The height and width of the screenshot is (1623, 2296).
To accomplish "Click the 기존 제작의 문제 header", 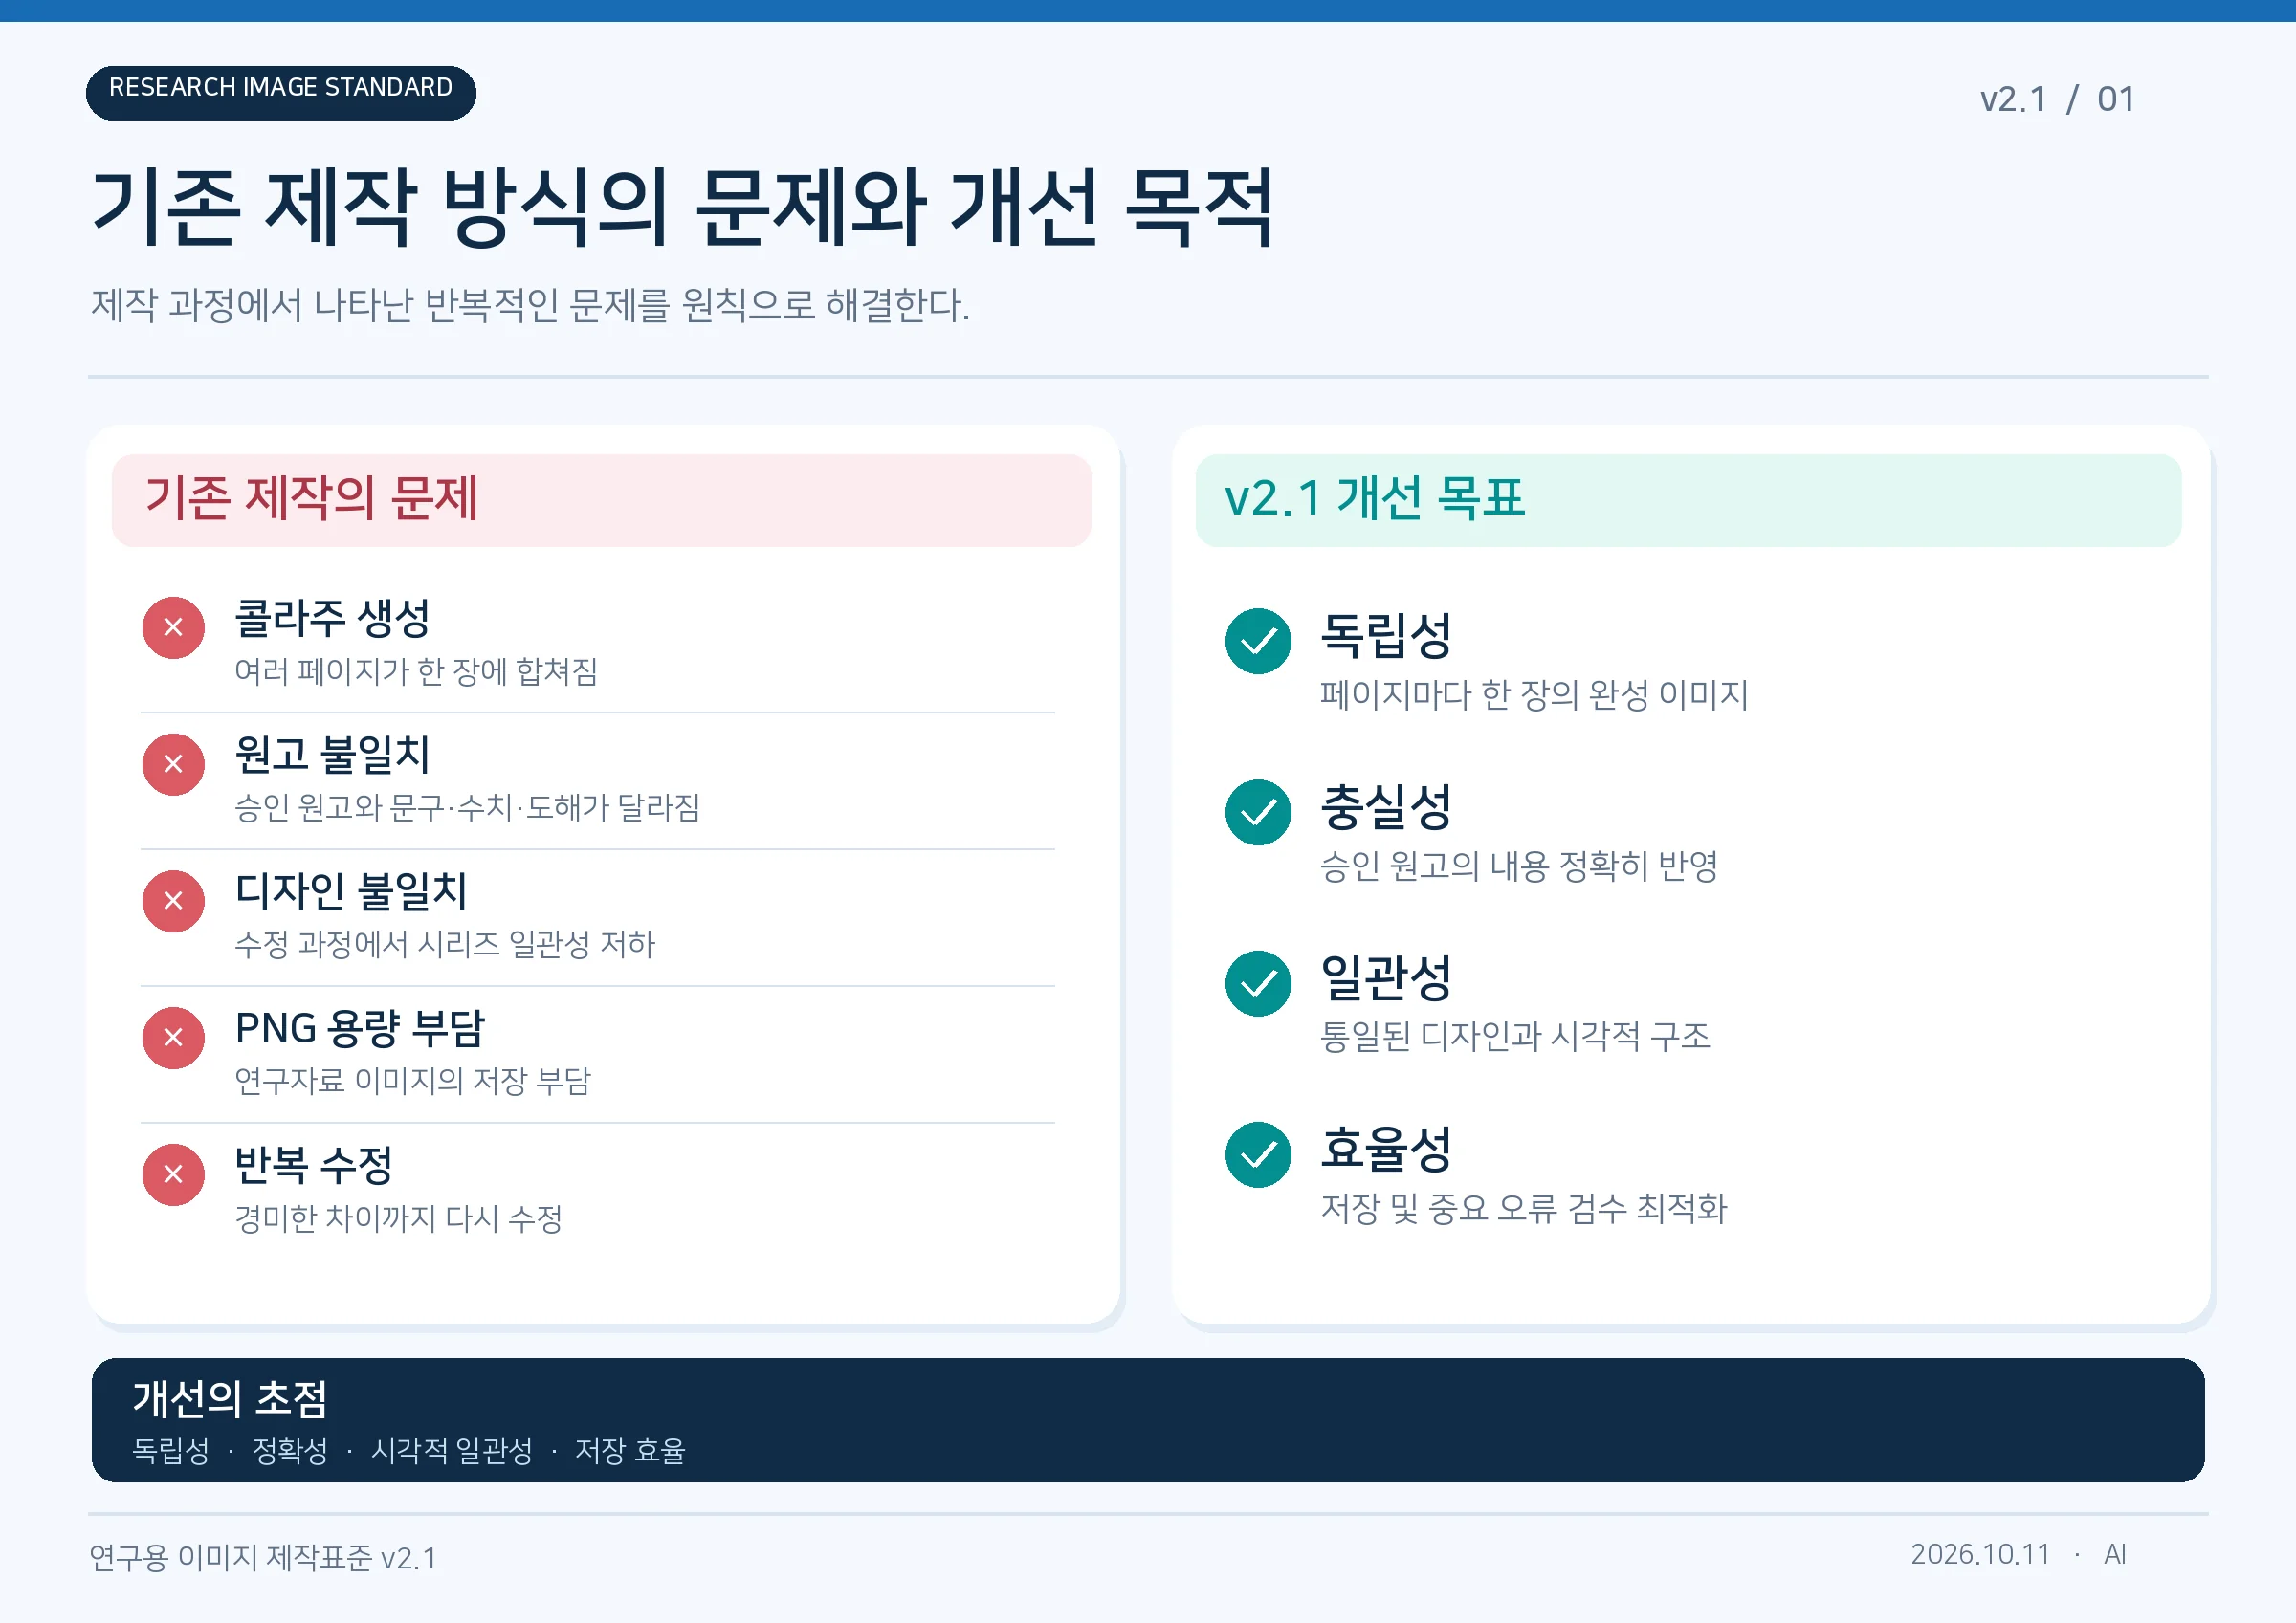I will (601, 500).
